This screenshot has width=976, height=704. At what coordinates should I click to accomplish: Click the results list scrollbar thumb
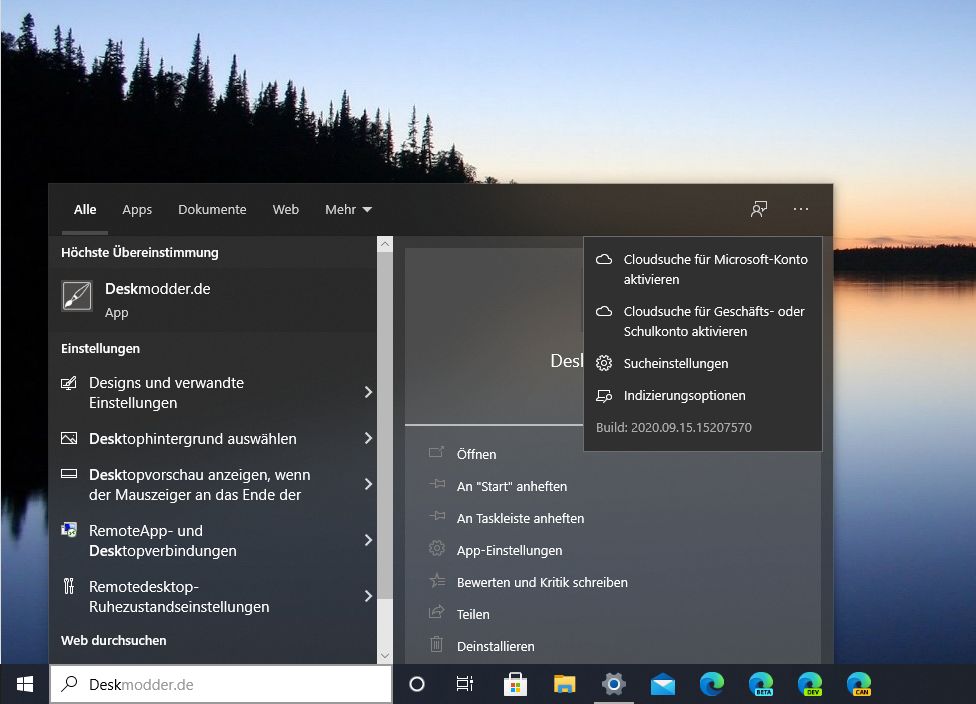click(385, 425)
